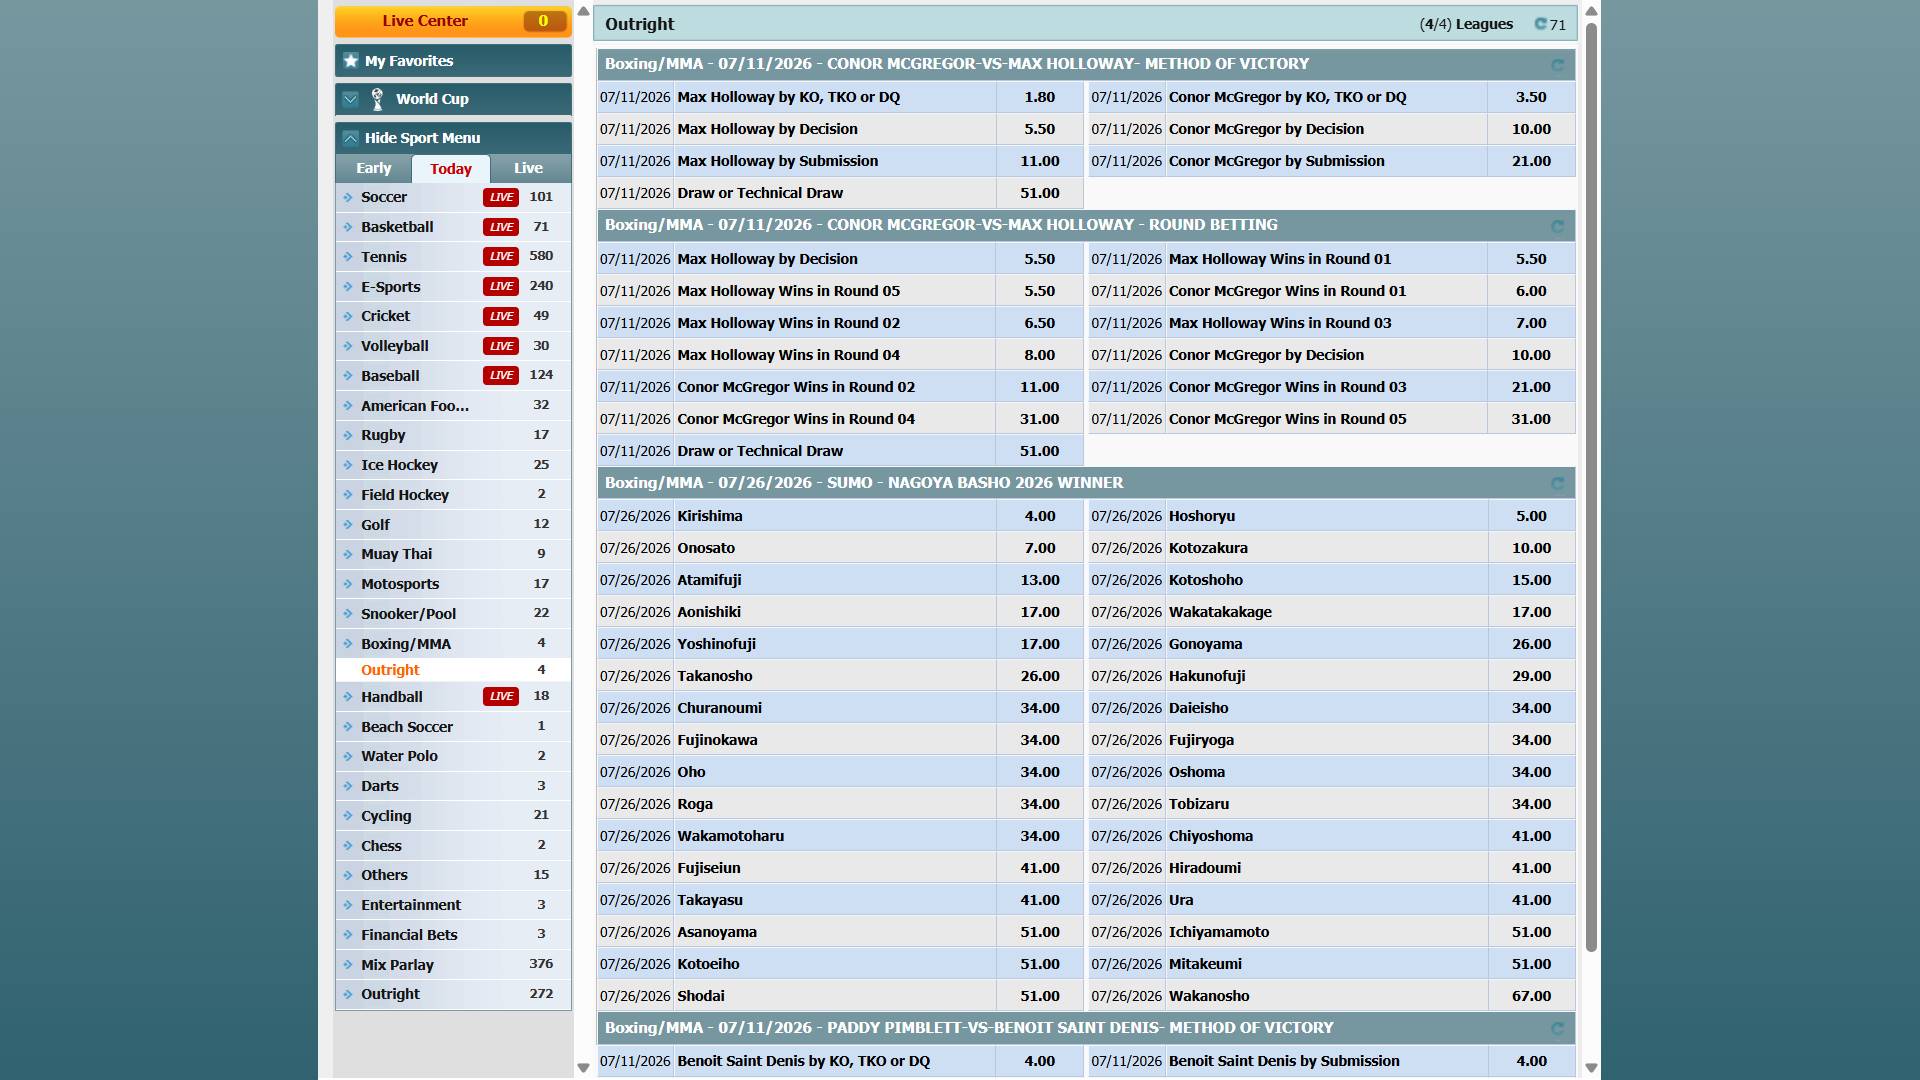The height and width of the screenshot is (1080, 1920).
Task: Click the E-Sports LIVE badge
Action: 501,287
